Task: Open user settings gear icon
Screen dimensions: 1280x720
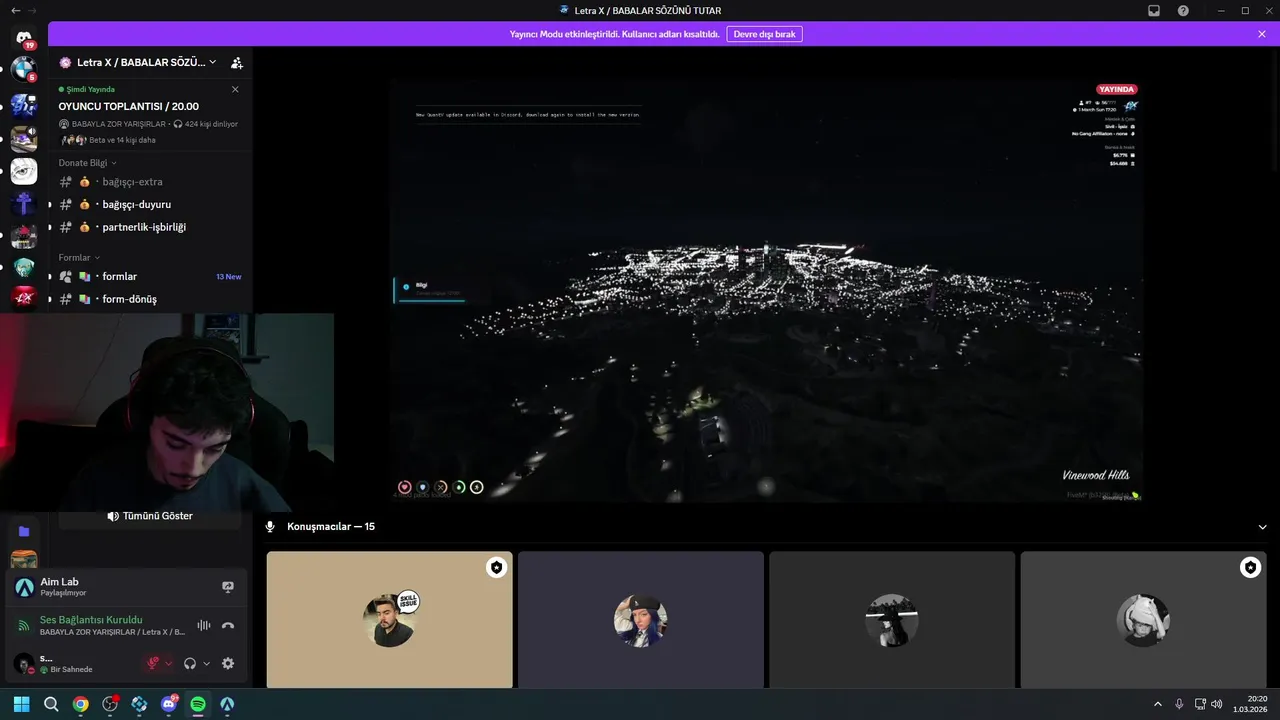Action: (x=228, y=663)
